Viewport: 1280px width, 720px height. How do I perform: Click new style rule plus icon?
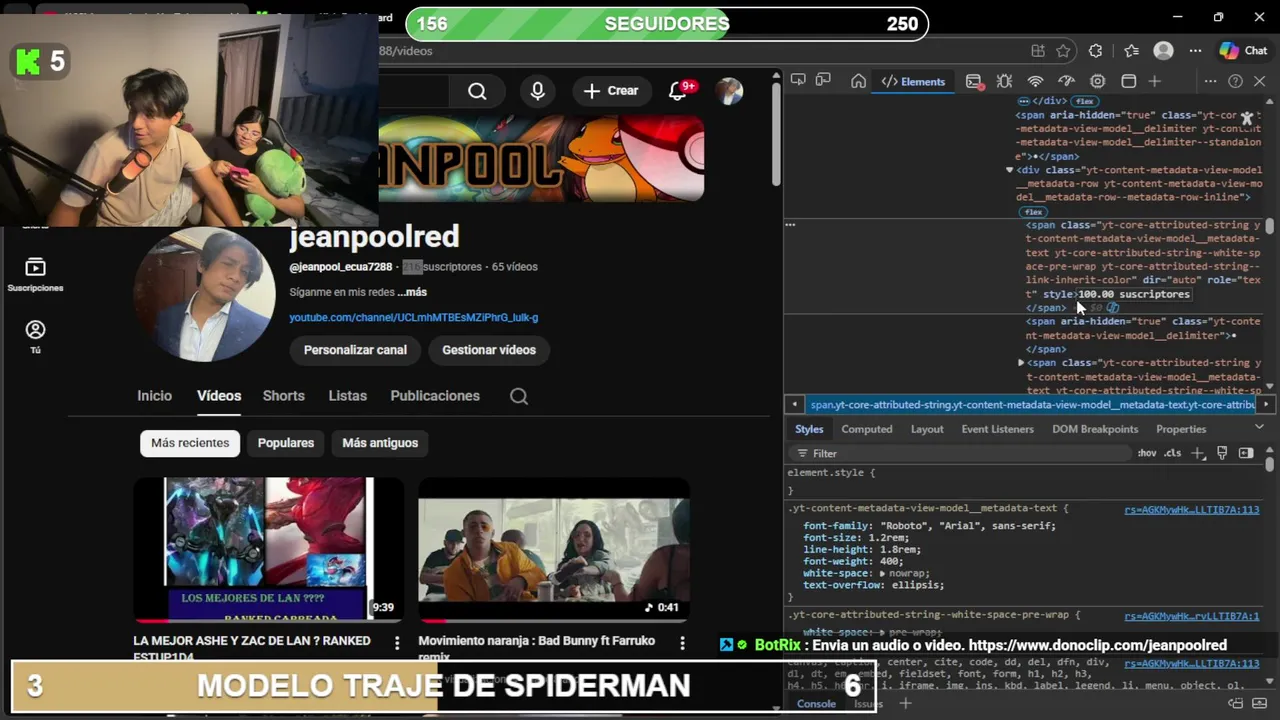pyautogui.click(x=1198, y=453)
